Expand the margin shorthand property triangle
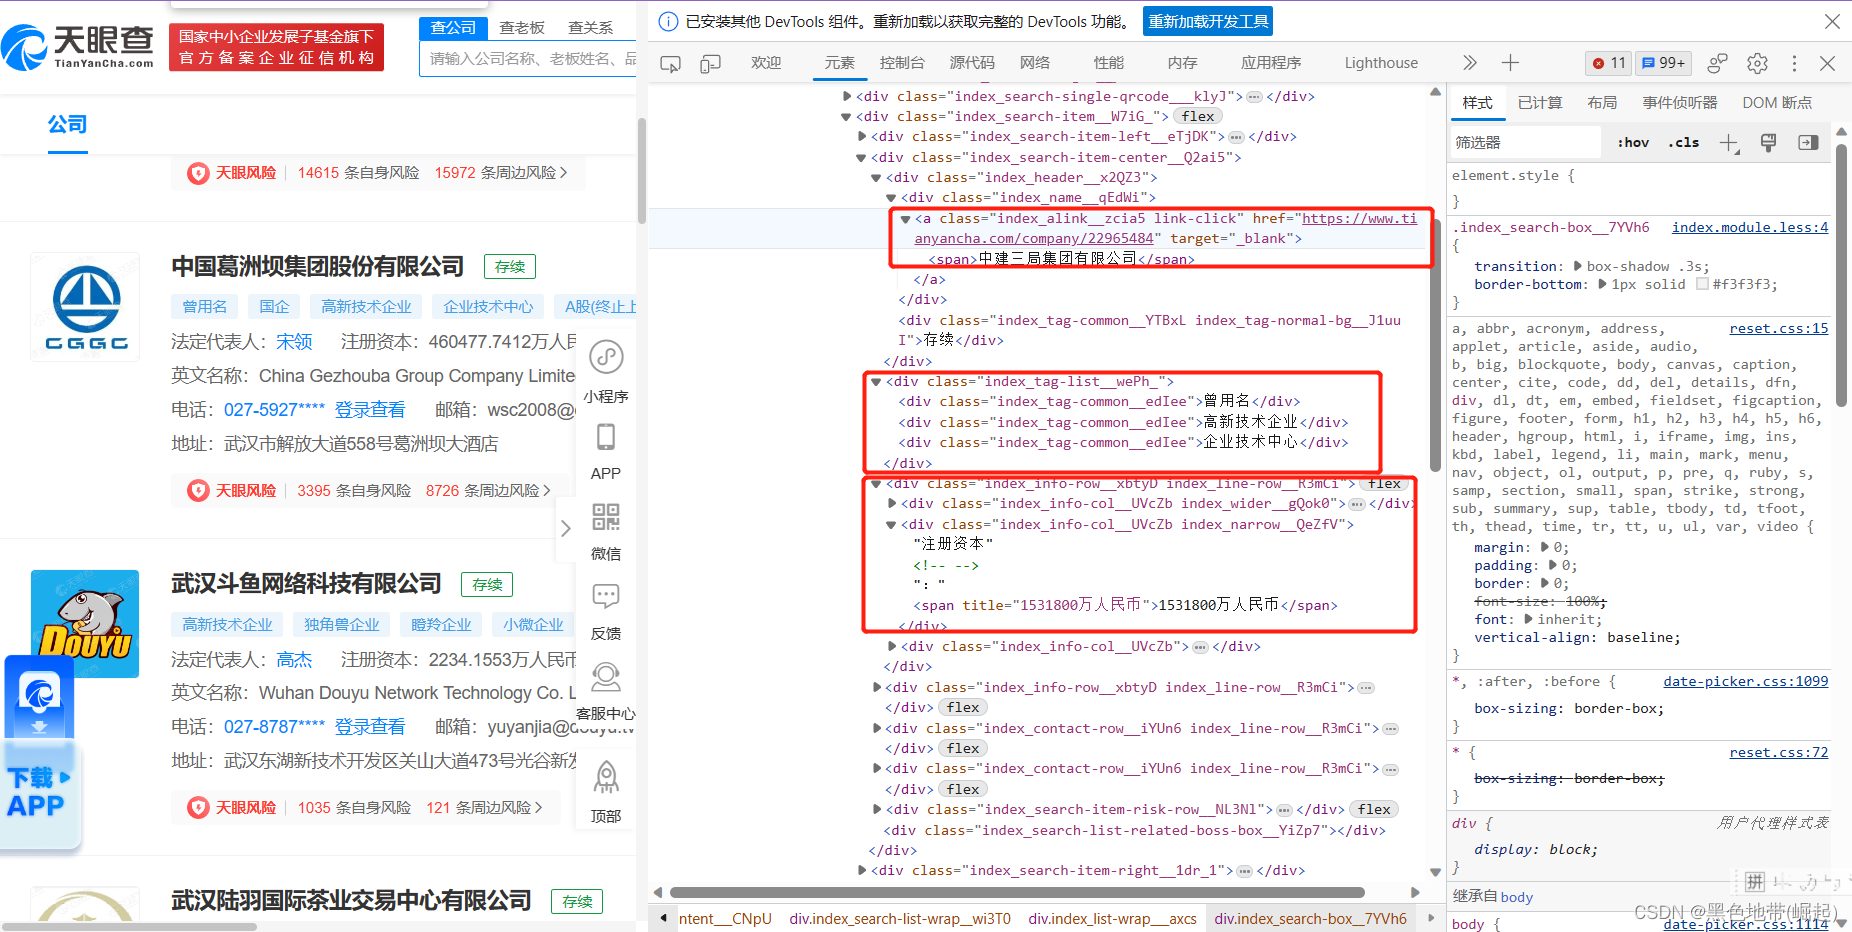The width and height of the screenshot is (1852, 932). [x=1545, y=547]
